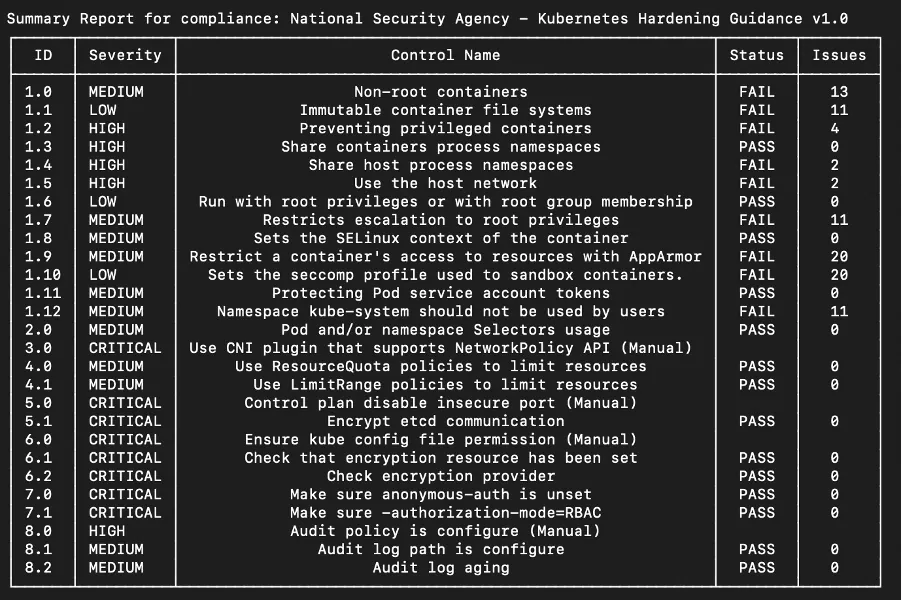The height and width of the screenshot is (600, 902).
Task: Click the Control Name column header
Action: [x=445, y=55]
